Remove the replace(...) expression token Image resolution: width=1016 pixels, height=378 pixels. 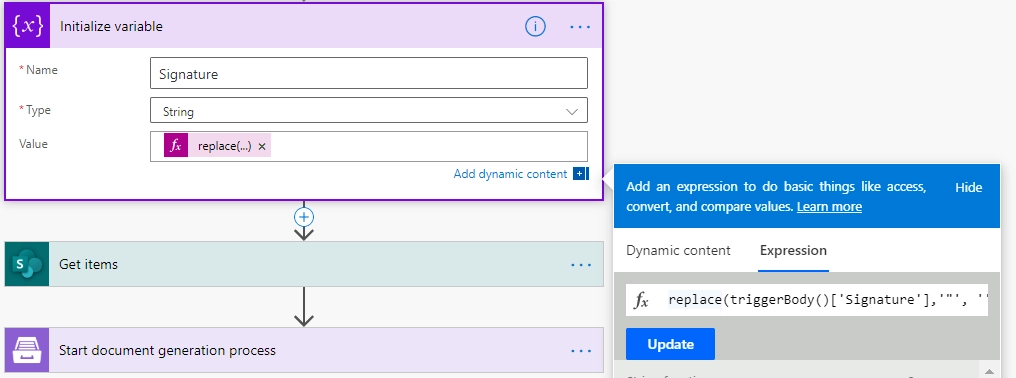pos(262,147)
